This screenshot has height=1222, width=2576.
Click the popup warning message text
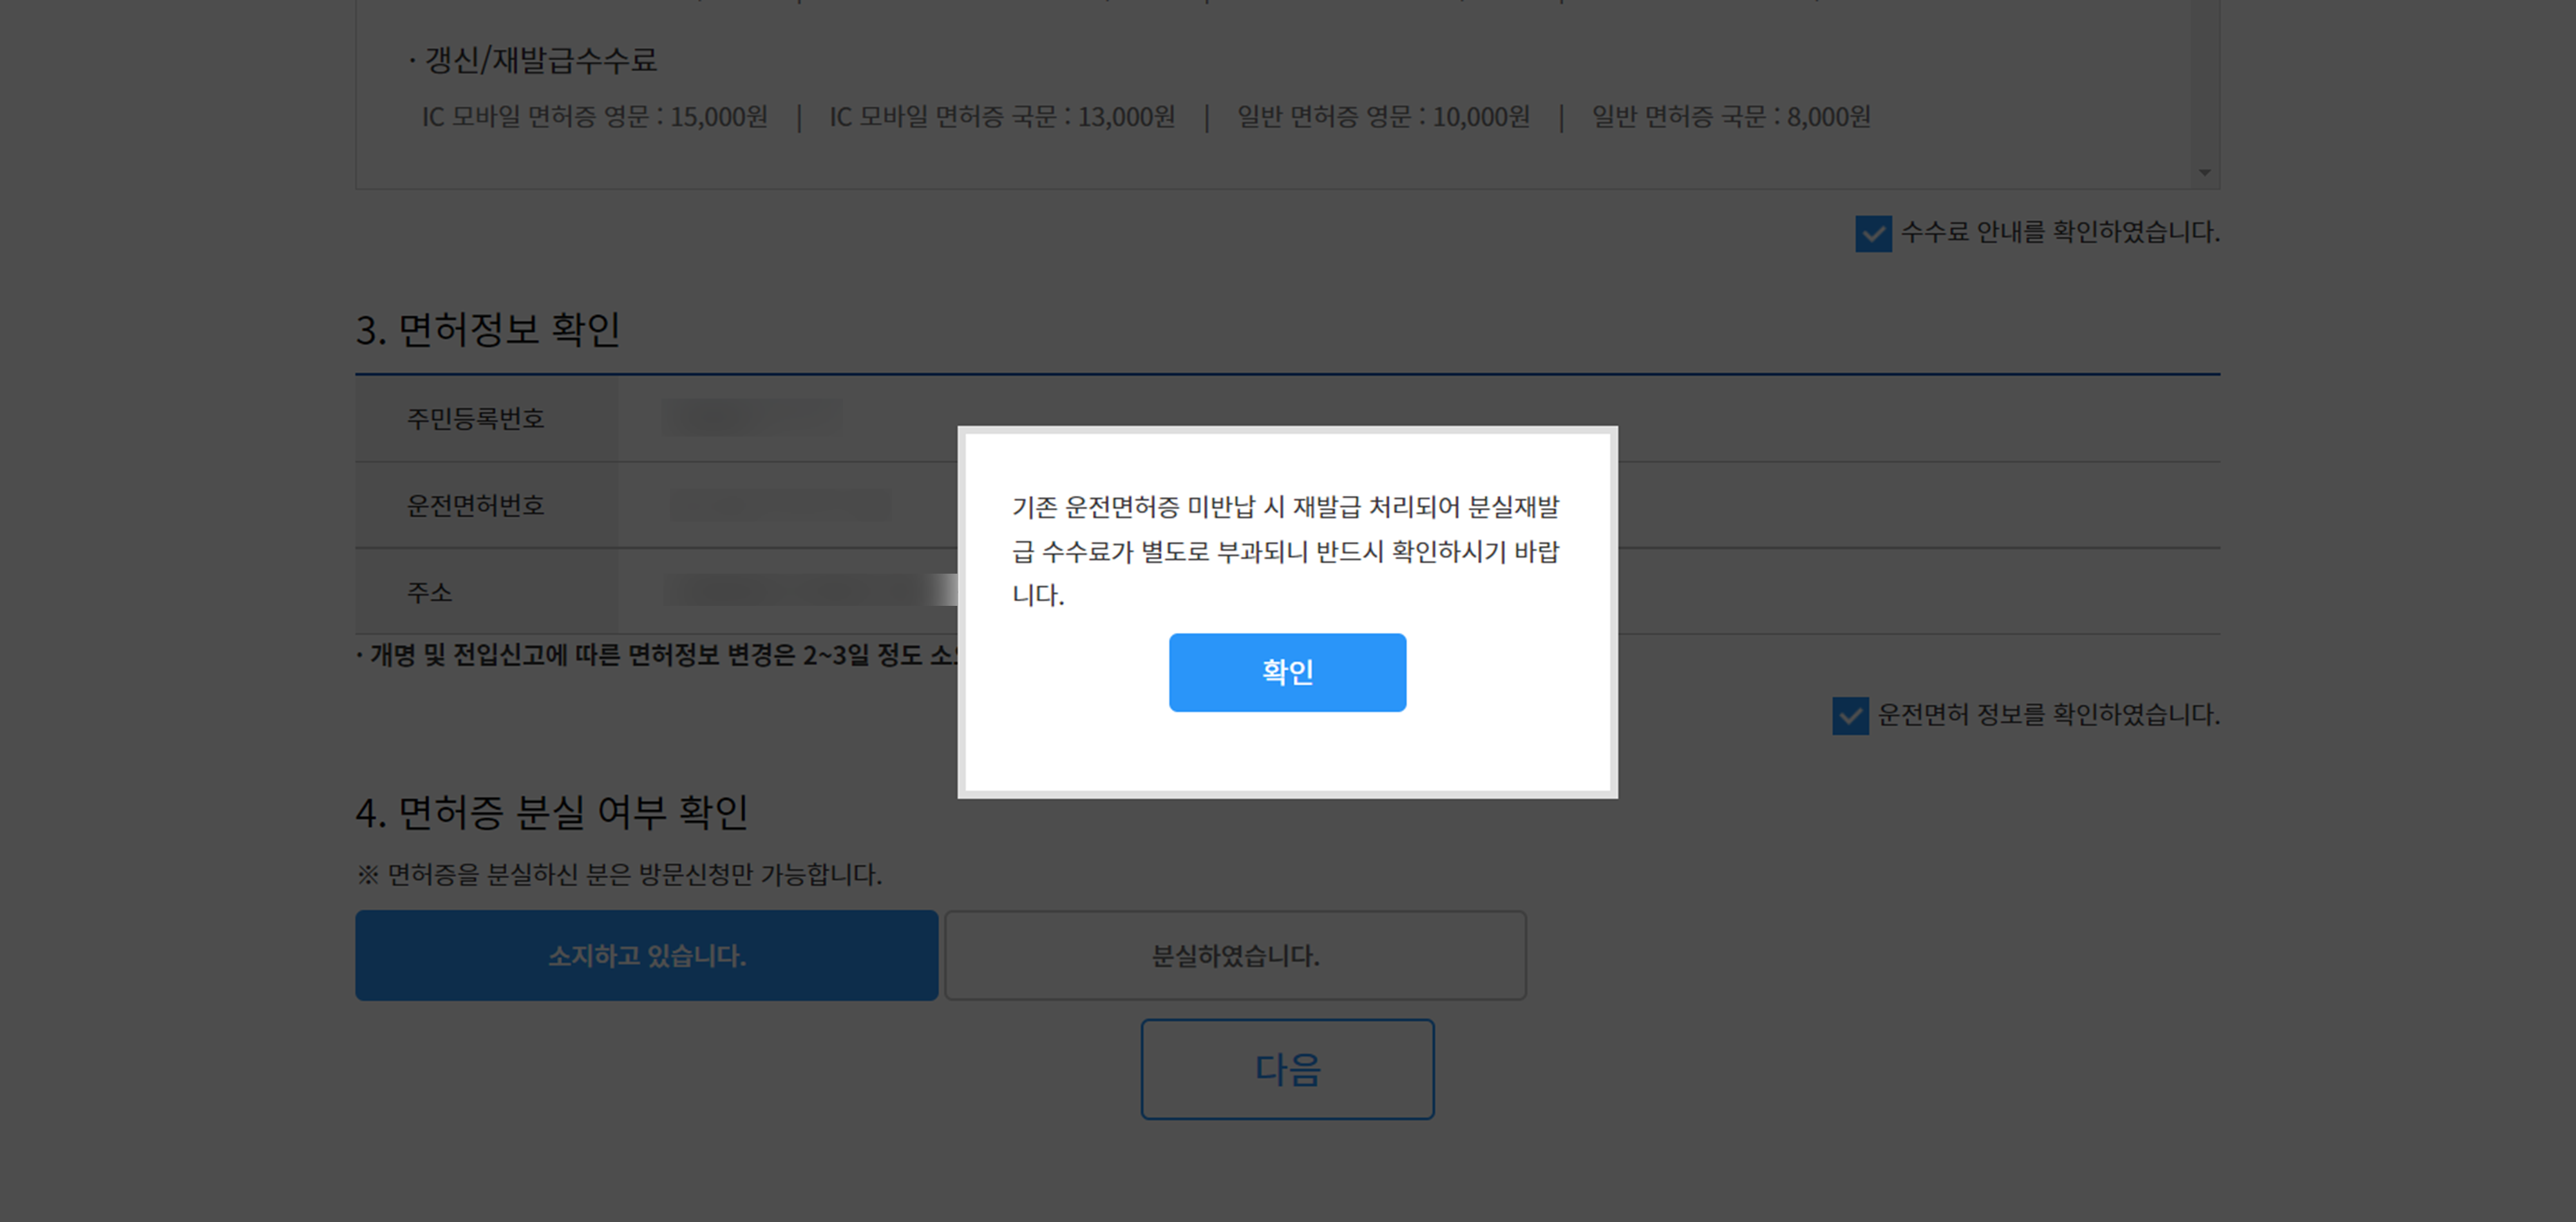tap(1286, 551)
